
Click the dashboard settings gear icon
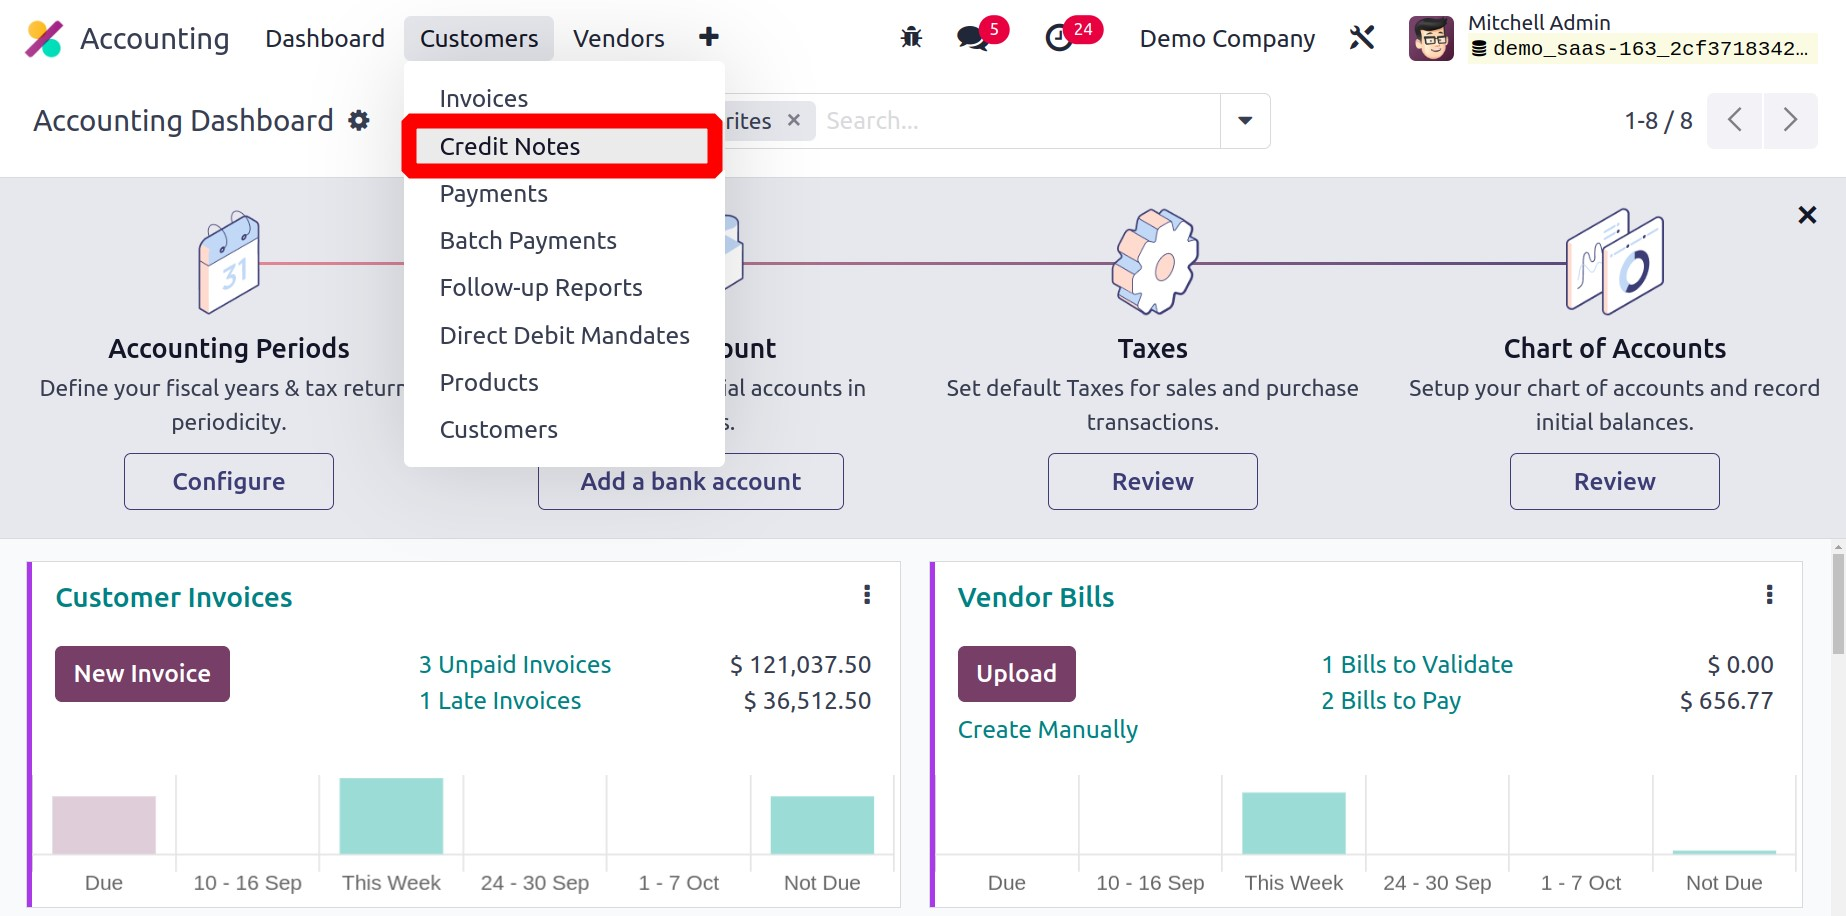click(359, 121)
